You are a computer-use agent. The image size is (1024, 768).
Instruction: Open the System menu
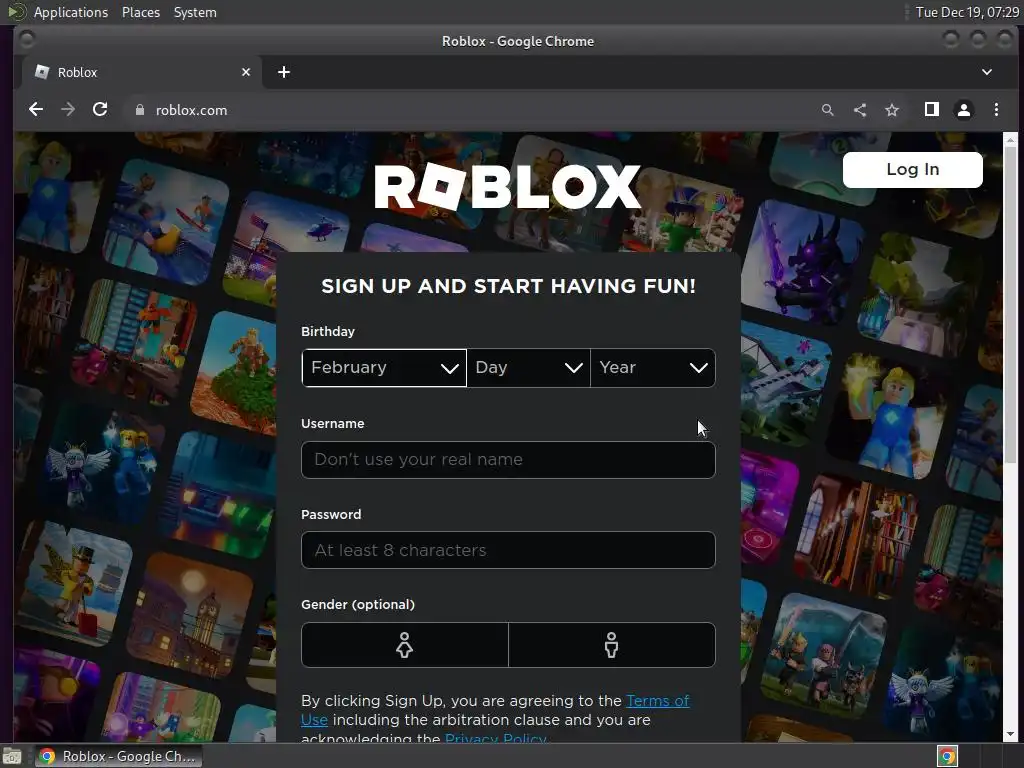click(195, 12)
